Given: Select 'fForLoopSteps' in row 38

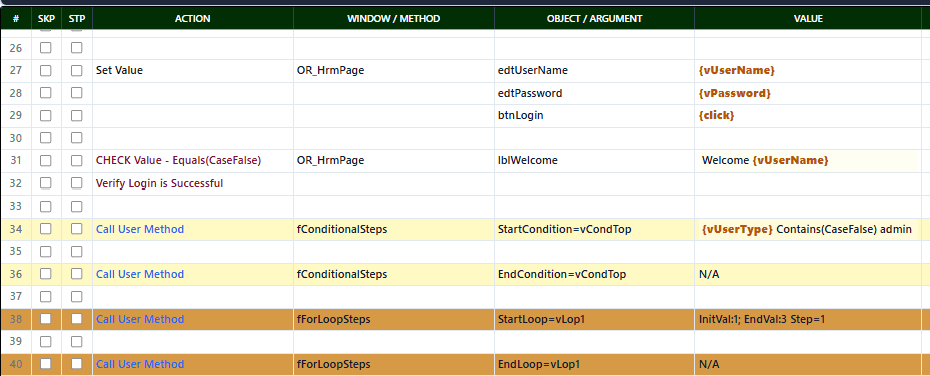Looking at the screenshot, I should point(394,319).
